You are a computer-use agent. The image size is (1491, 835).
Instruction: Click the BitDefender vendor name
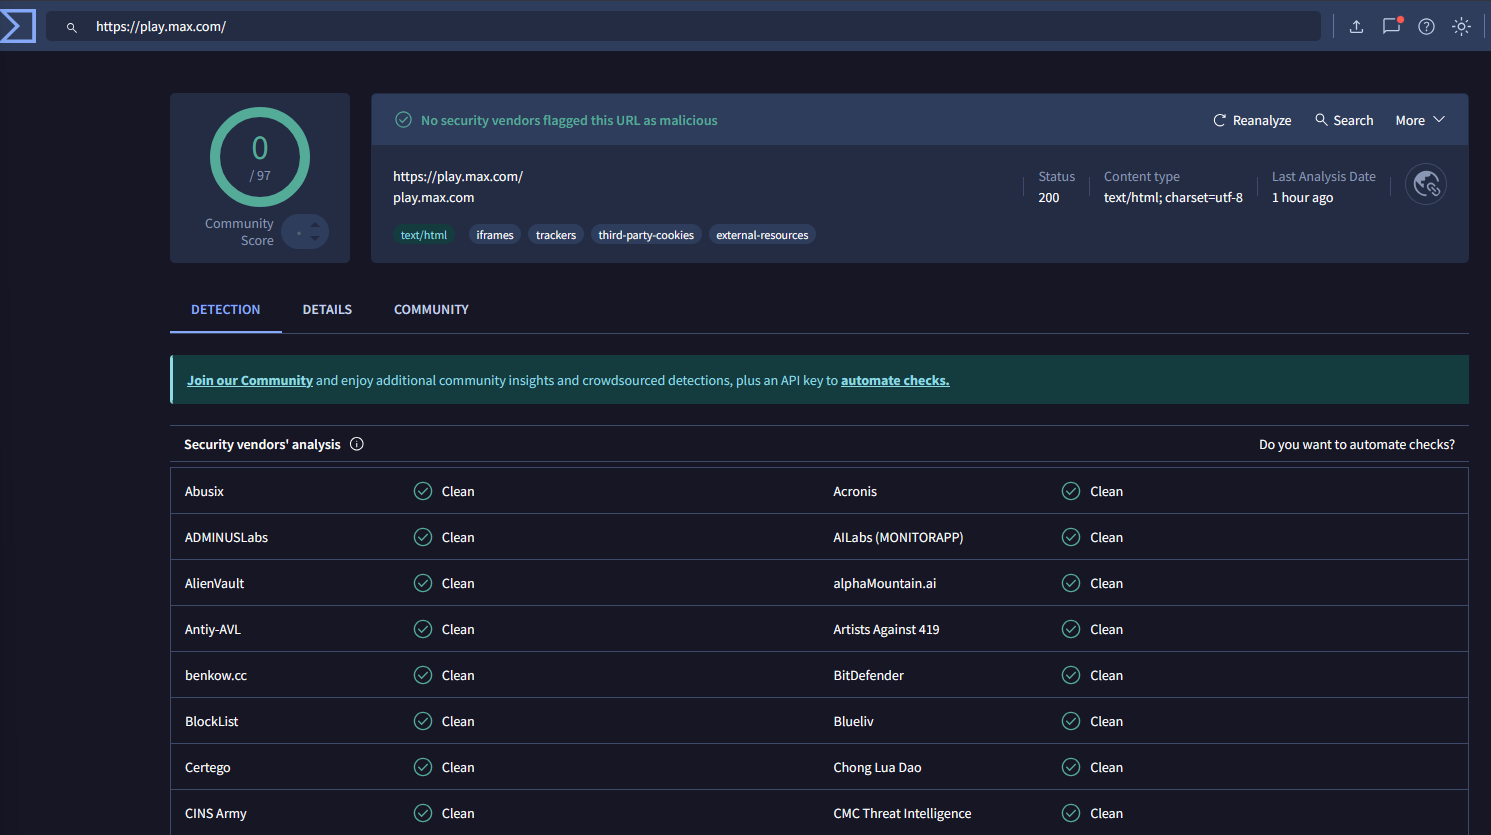pyautogui.click(x=868, y=675)
